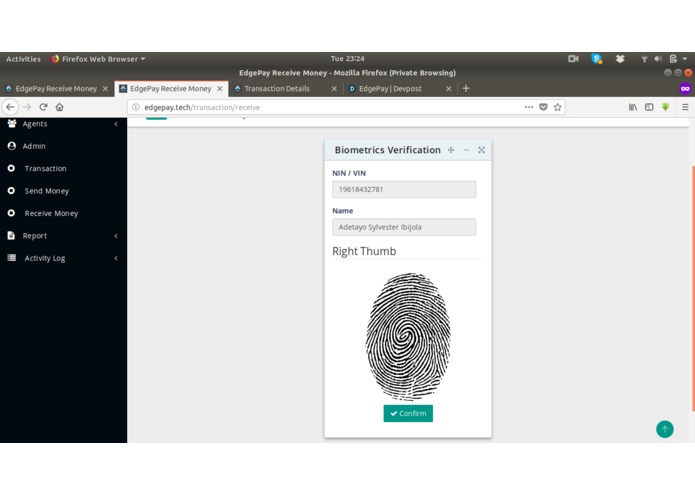Collapse the Biometrics Verification panel with minus icon
695x494 pixels.
coord(466,150)
